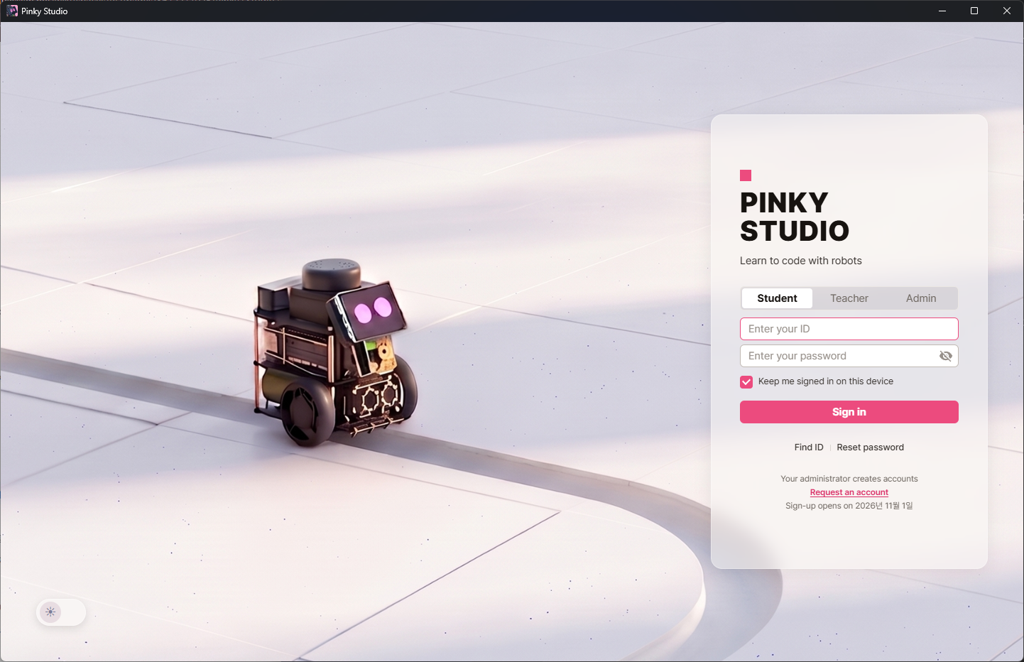Switch to the Teacher tab
1024x662 pixels.
pos(849,298)
